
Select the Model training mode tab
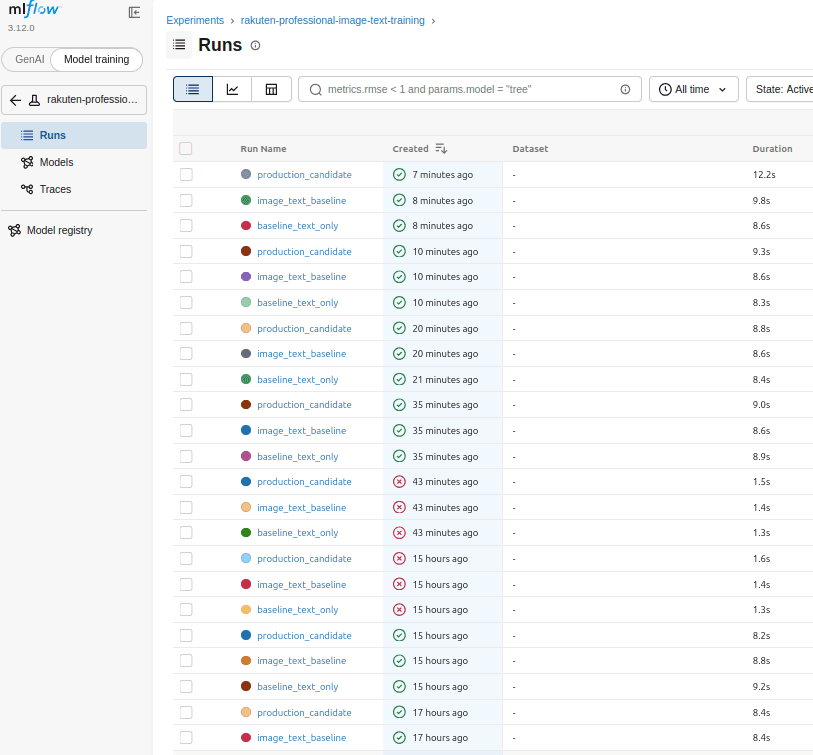click(x=96, y=59)
